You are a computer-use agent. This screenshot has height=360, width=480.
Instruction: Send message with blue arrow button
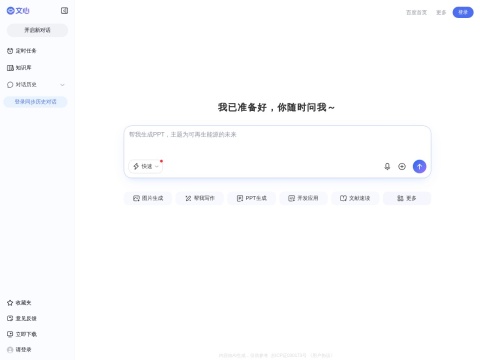point(419,166)
